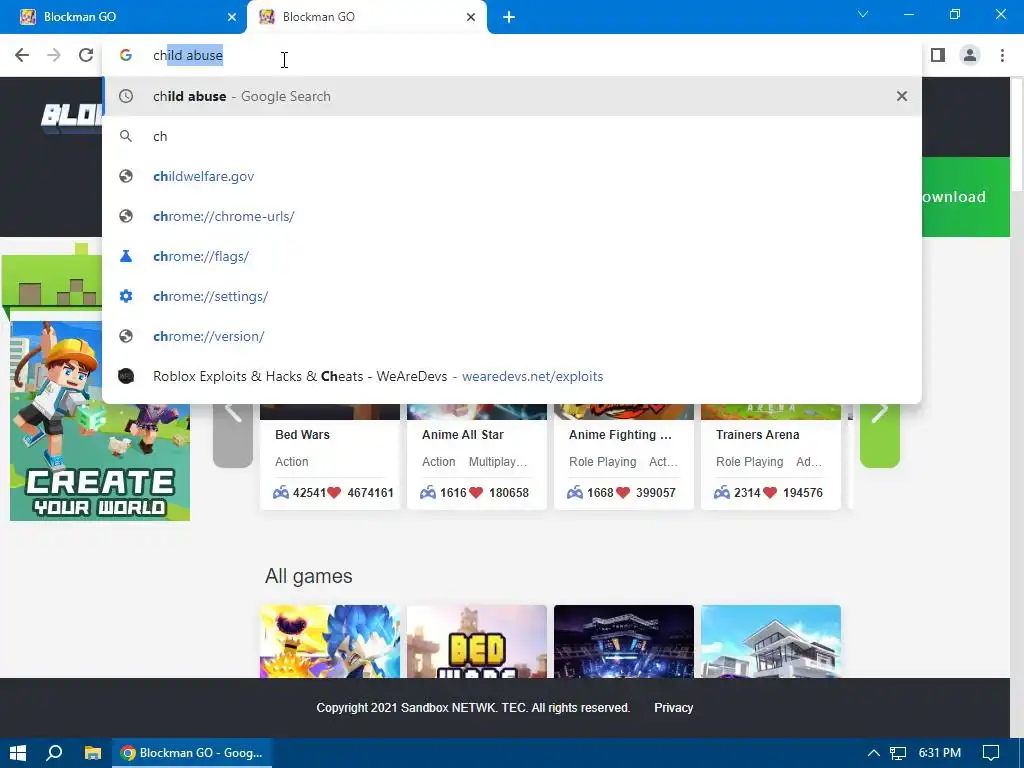Click the Blockman GO logo
The image size is (1024, 768).
pos(72,116)
